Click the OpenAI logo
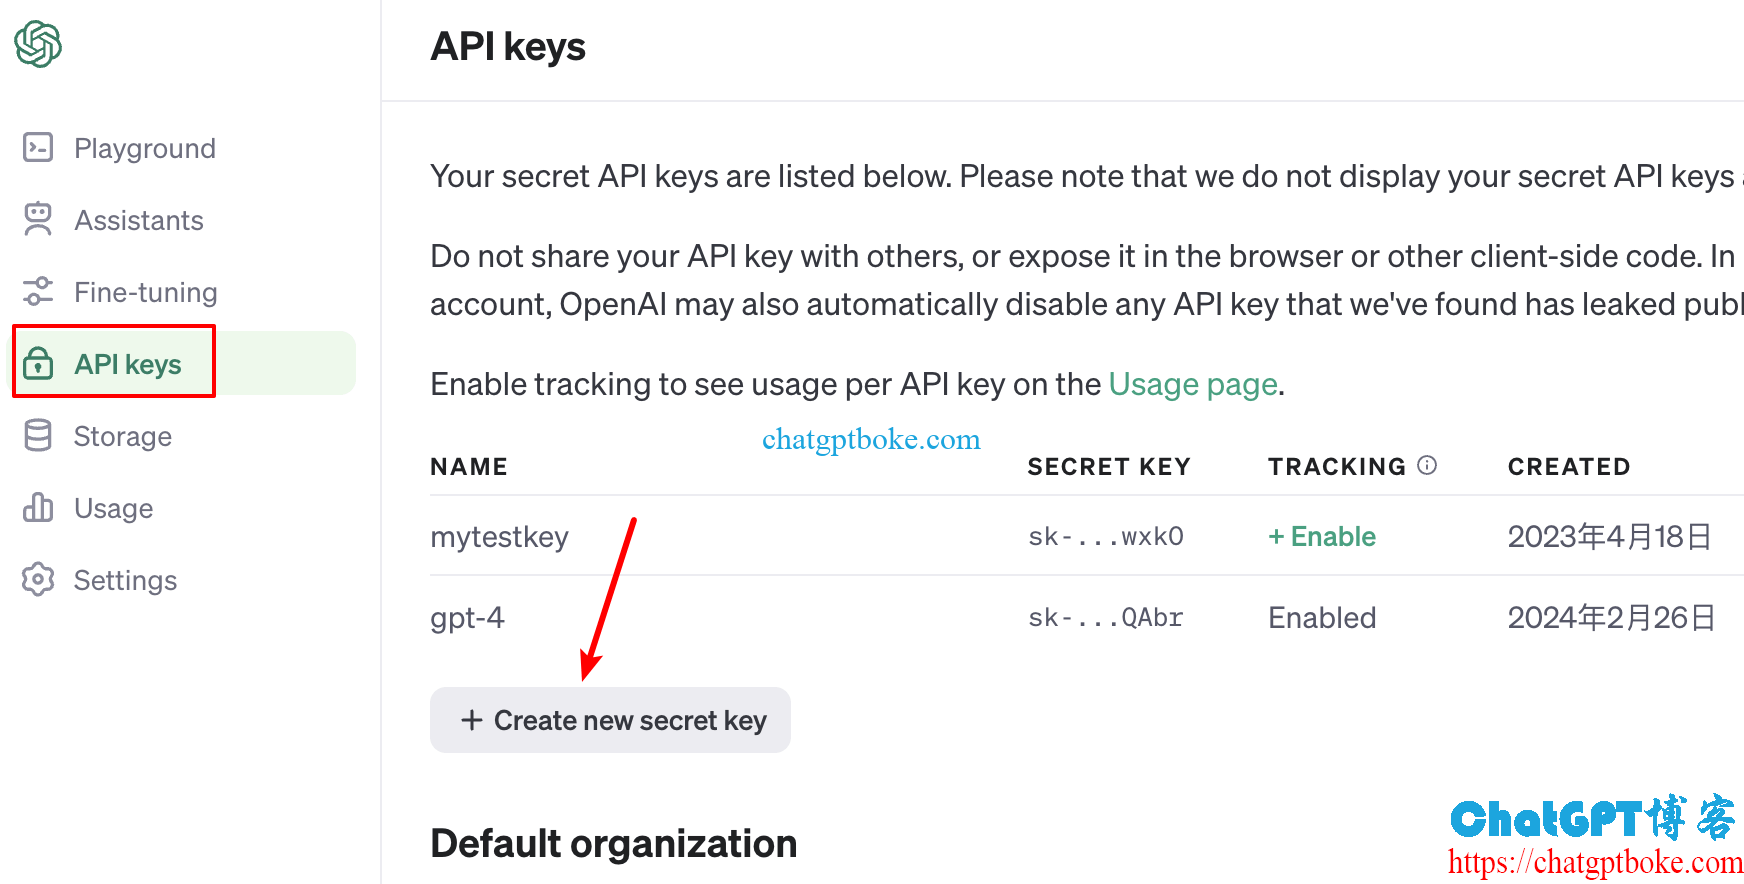The width and height of the screenshot is (1744, 884). [38, 44]
